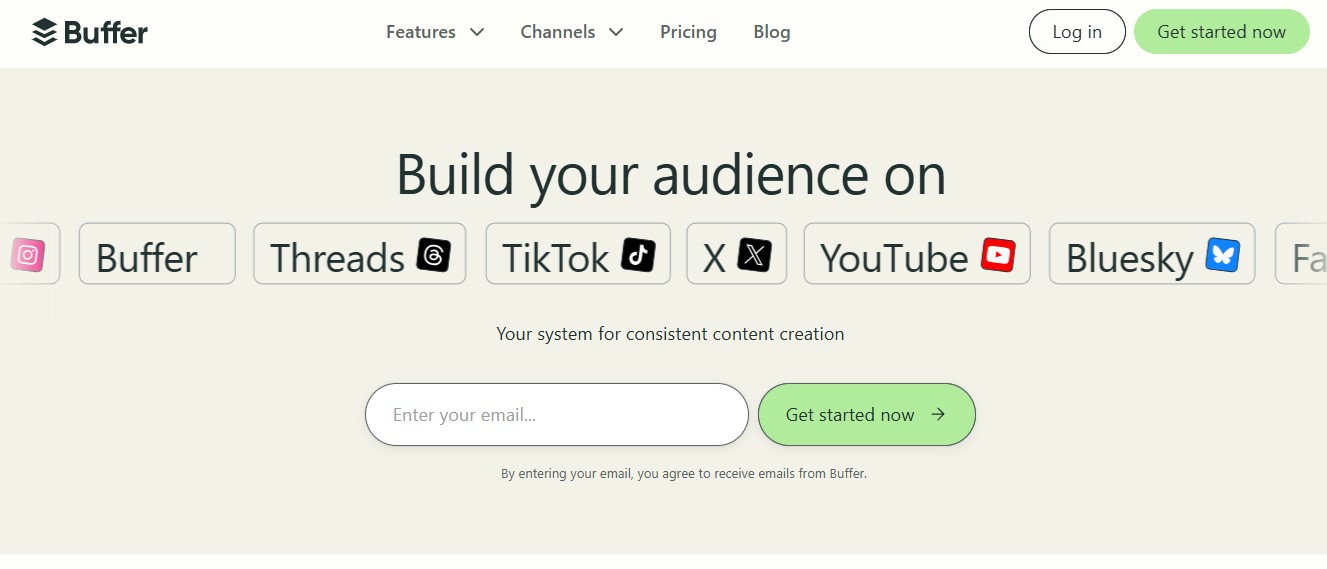Open the Channels menu label
1327x569 pixels.
click(558, 32)
